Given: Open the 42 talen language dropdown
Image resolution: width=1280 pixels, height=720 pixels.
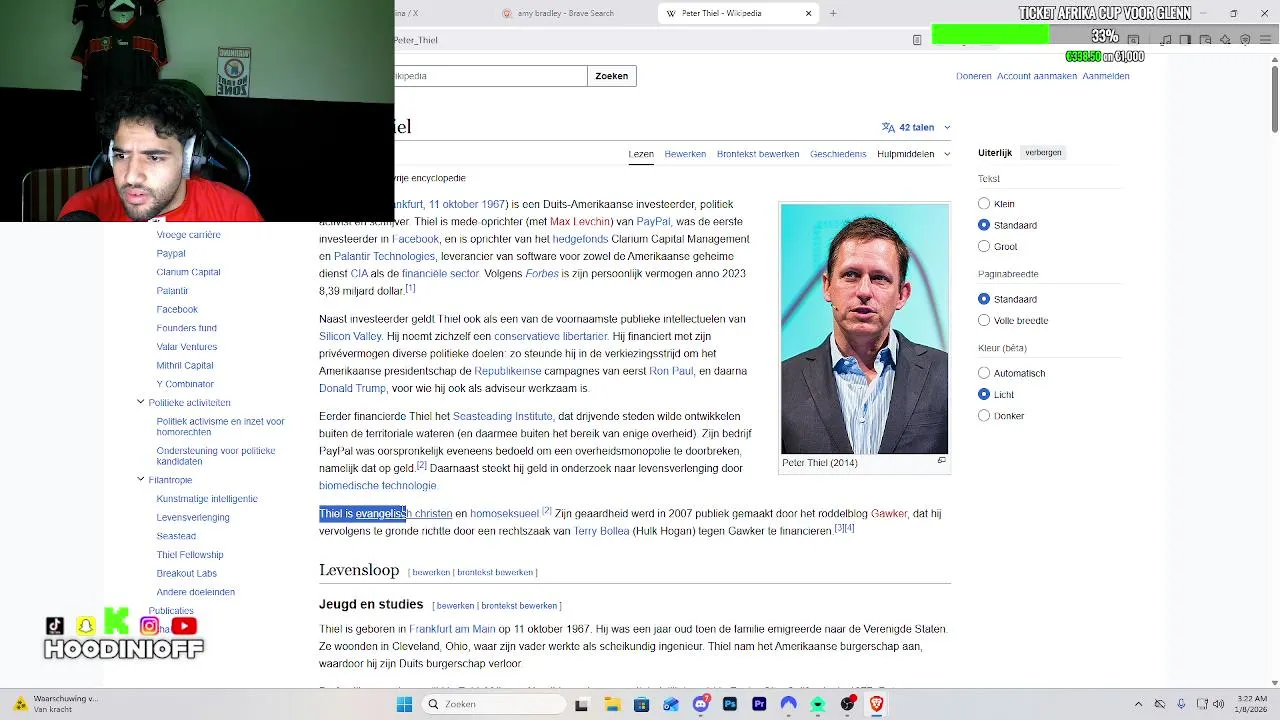Looking at the screenshot, I should click(x=916, y=127).
